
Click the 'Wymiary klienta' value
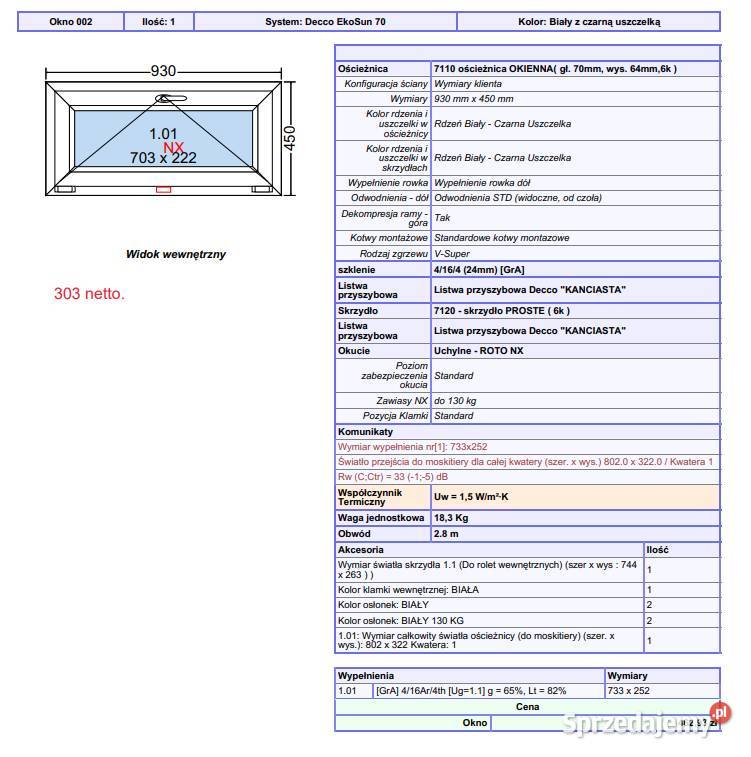(468, 84)
